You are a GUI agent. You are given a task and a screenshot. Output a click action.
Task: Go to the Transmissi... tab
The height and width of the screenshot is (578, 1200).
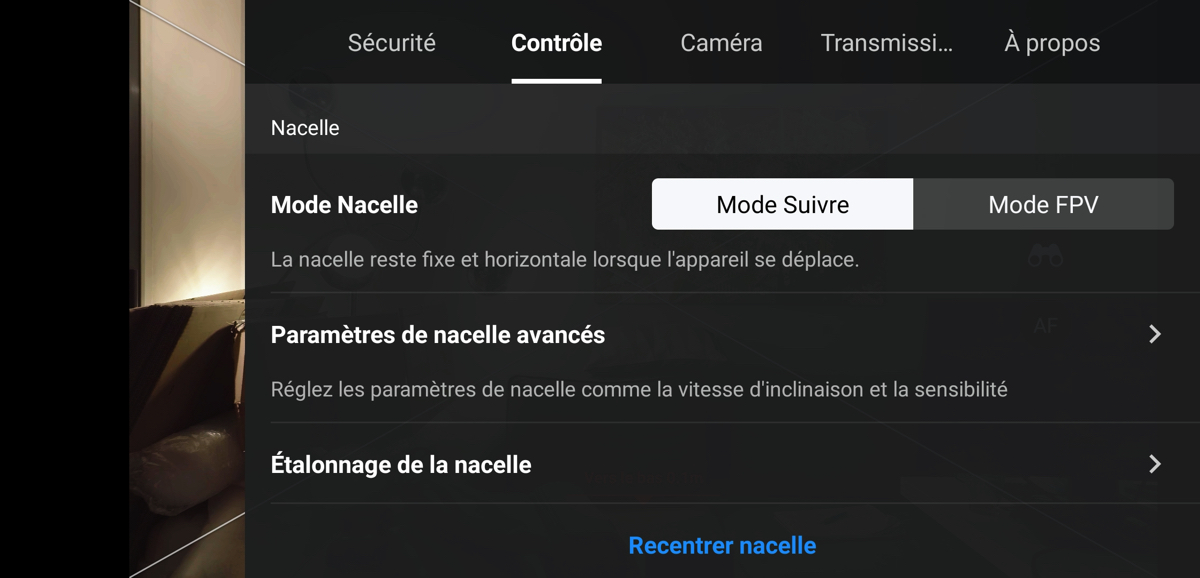click(x=886, y=43)
